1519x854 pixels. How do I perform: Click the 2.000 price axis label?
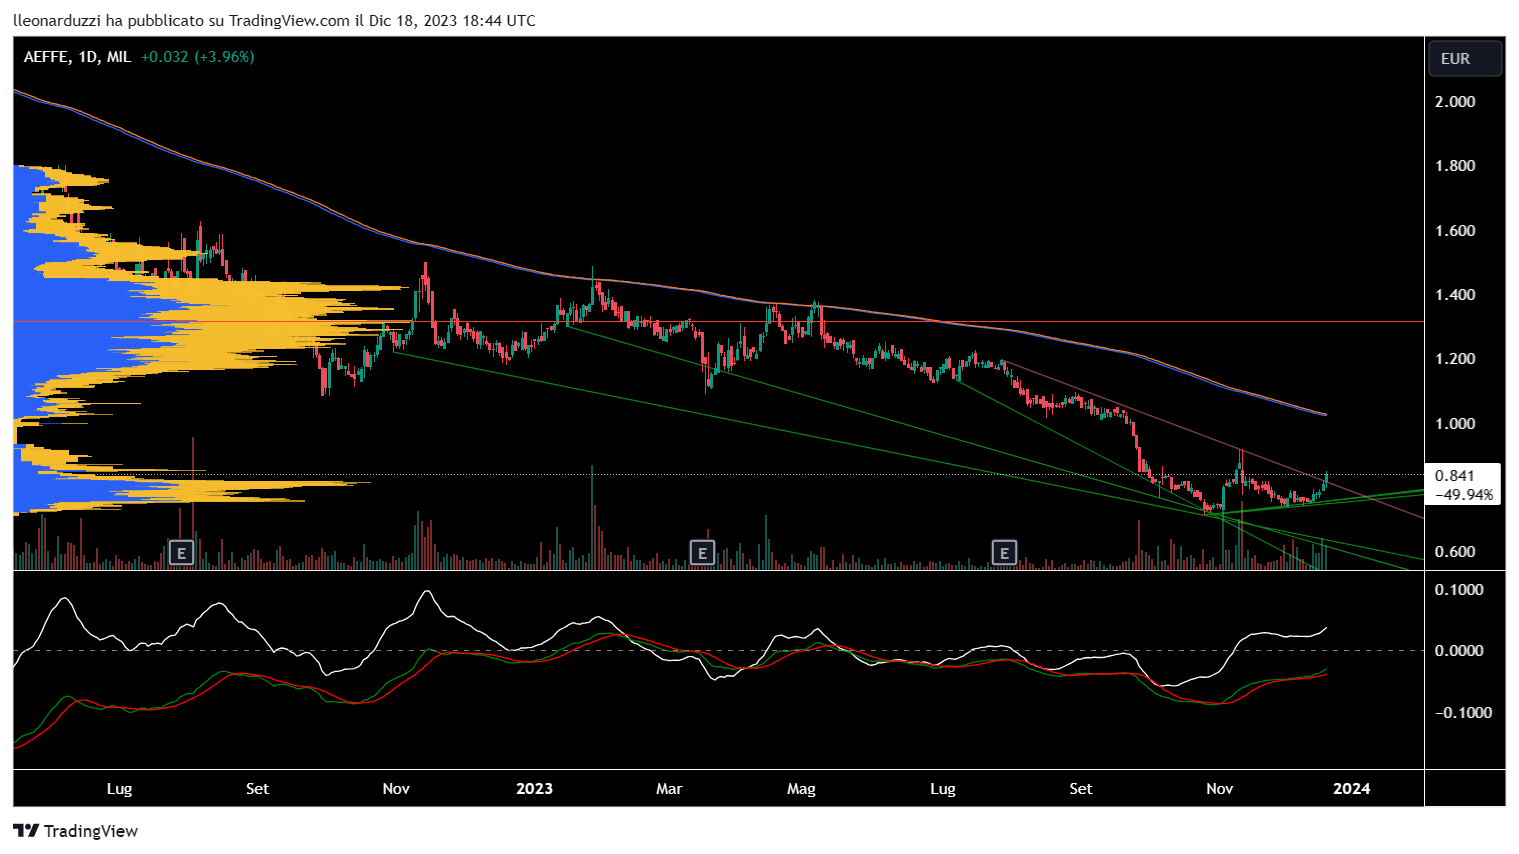(x=1455, y=102)
